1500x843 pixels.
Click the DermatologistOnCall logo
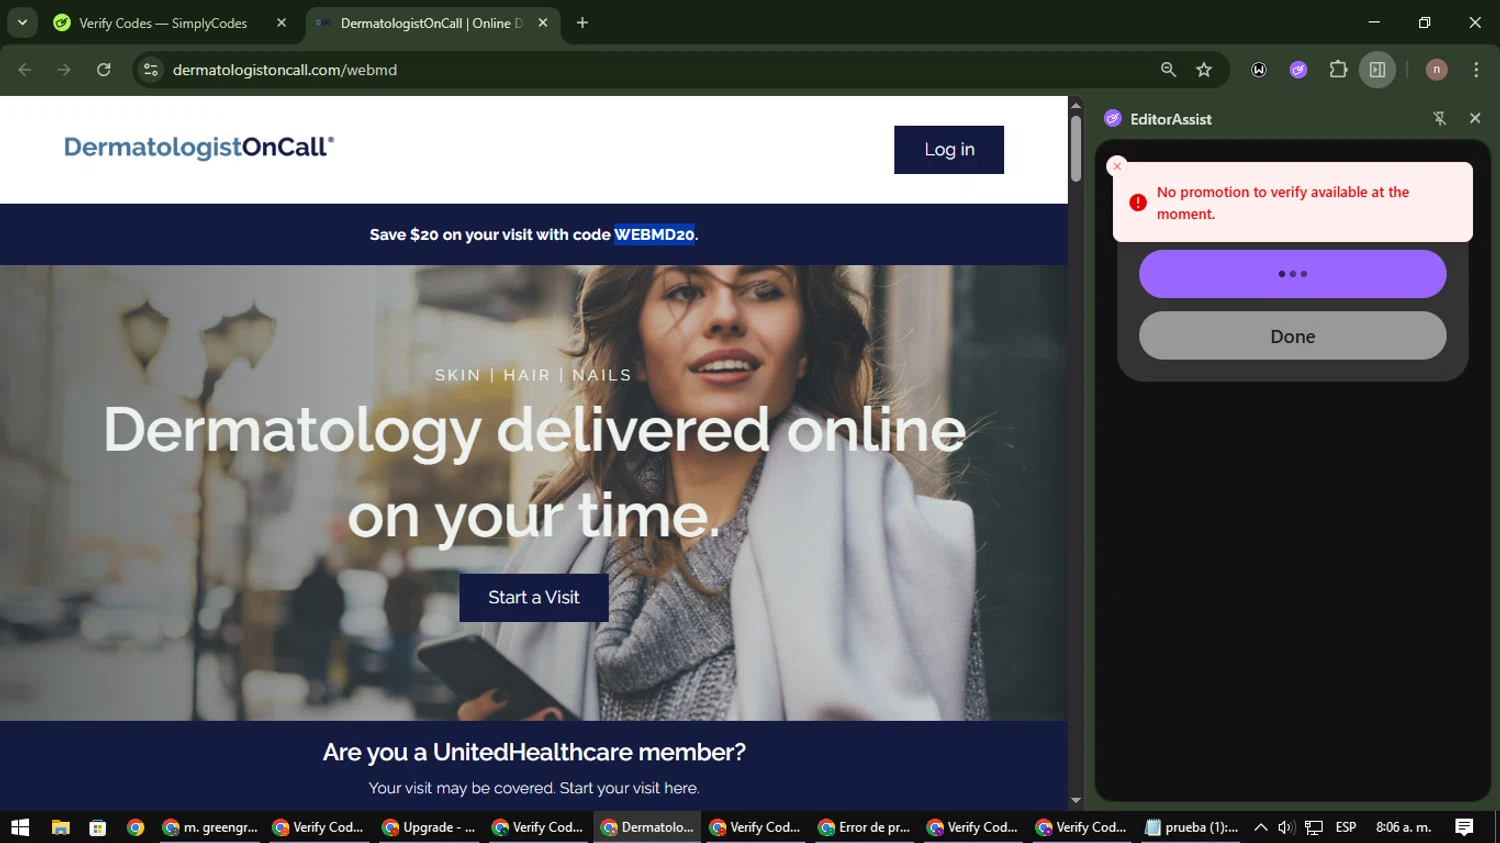click(x=199, y=148)
